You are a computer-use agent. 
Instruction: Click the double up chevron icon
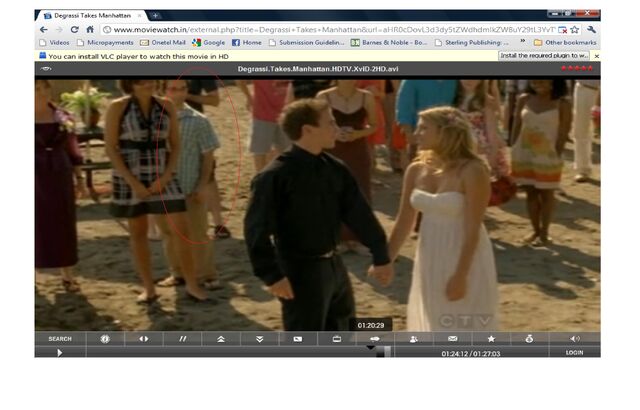(x=221, y=339)
